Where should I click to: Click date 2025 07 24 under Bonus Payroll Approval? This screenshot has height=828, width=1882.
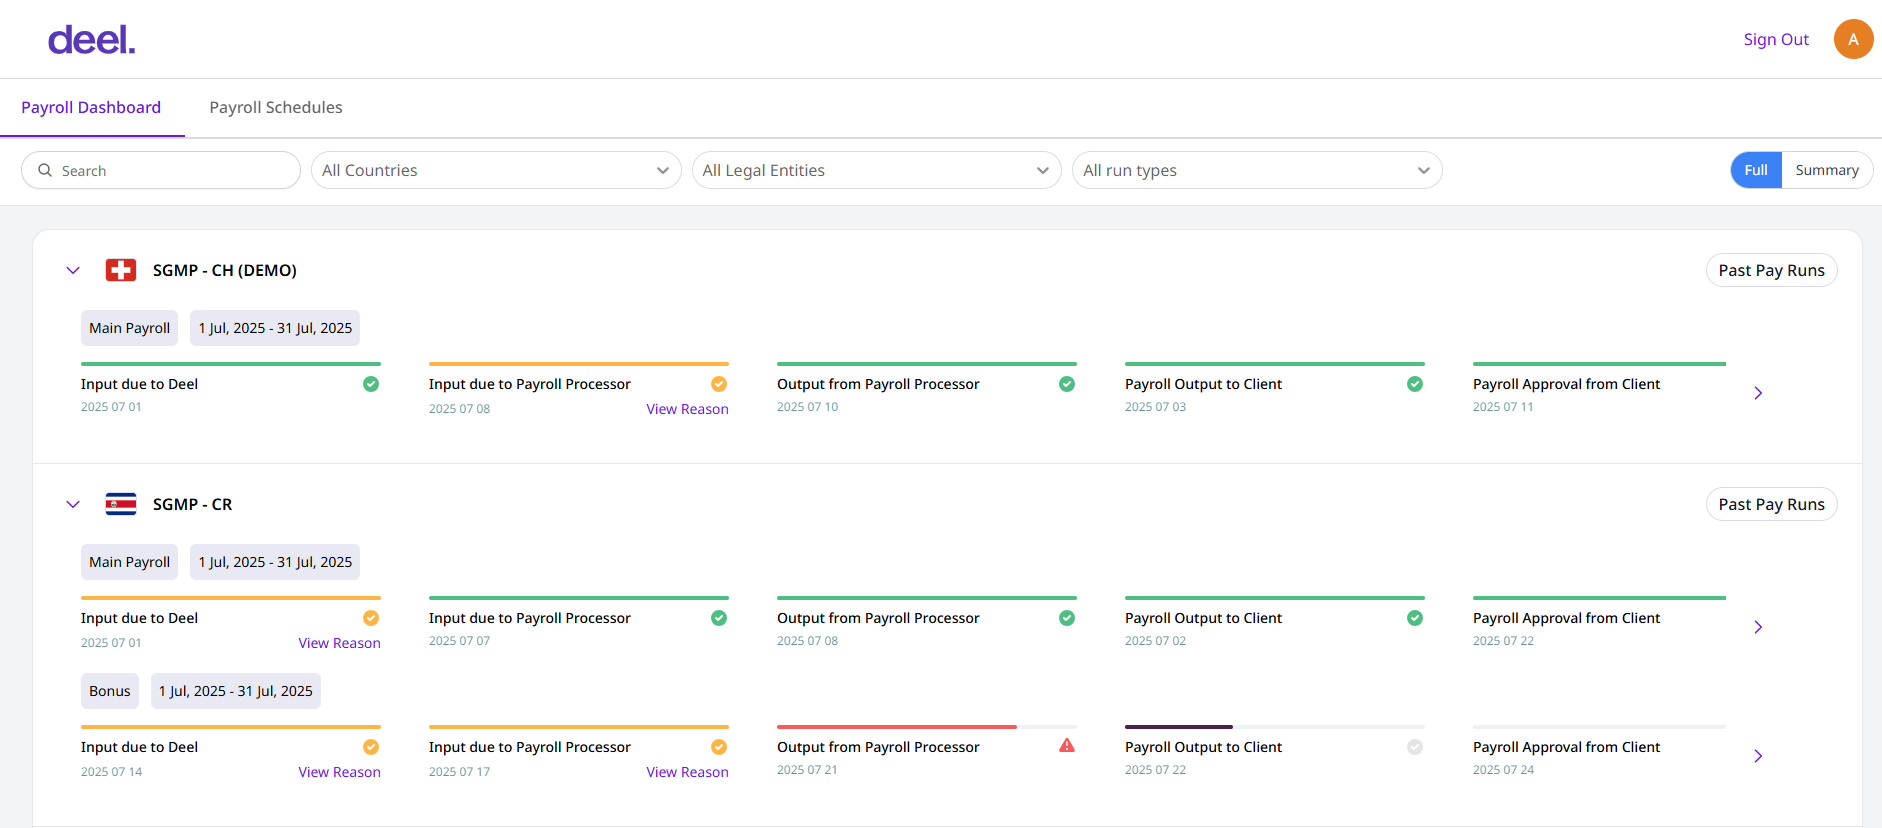1503,770
